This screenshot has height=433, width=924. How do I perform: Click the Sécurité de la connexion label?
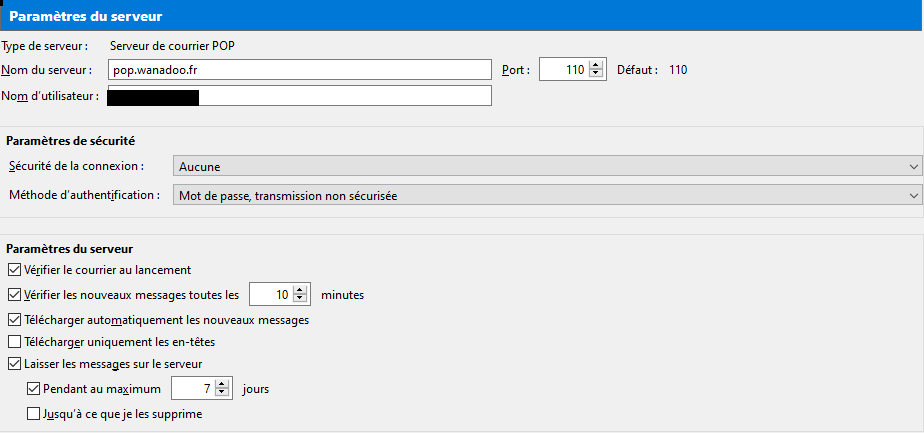point(77,166)
